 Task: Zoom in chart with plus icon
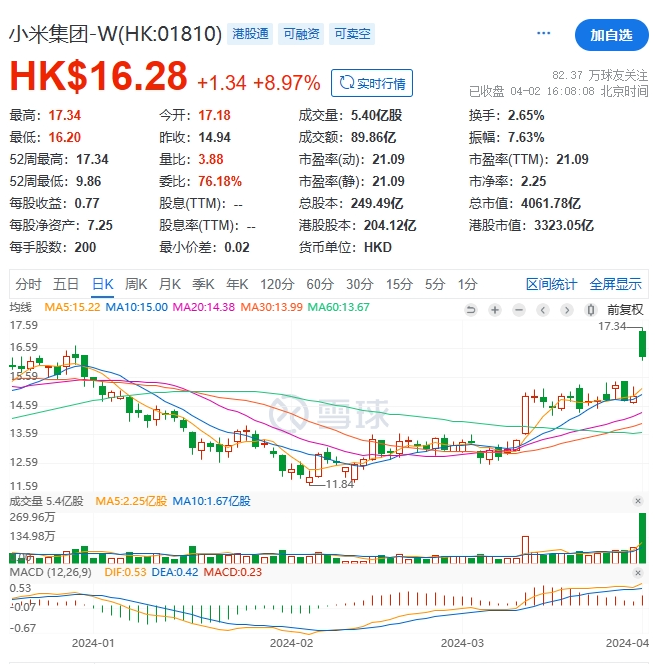(x=495, y=310)
